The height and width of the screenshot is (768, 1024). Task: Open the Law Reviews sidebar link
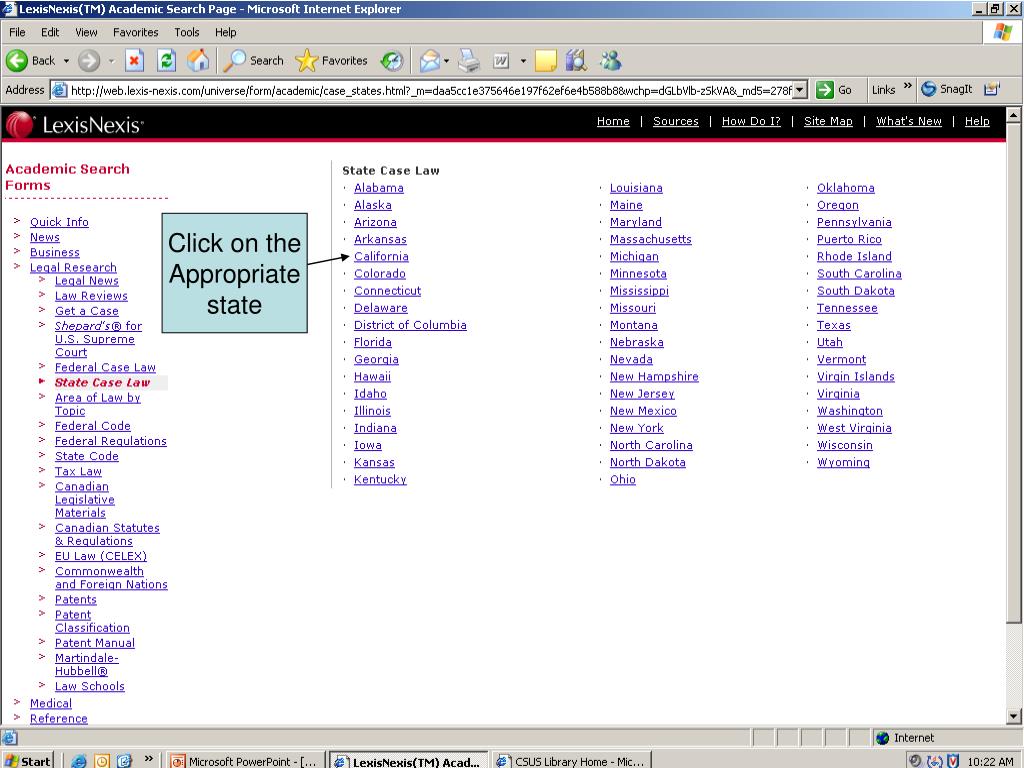coord(91,296)
